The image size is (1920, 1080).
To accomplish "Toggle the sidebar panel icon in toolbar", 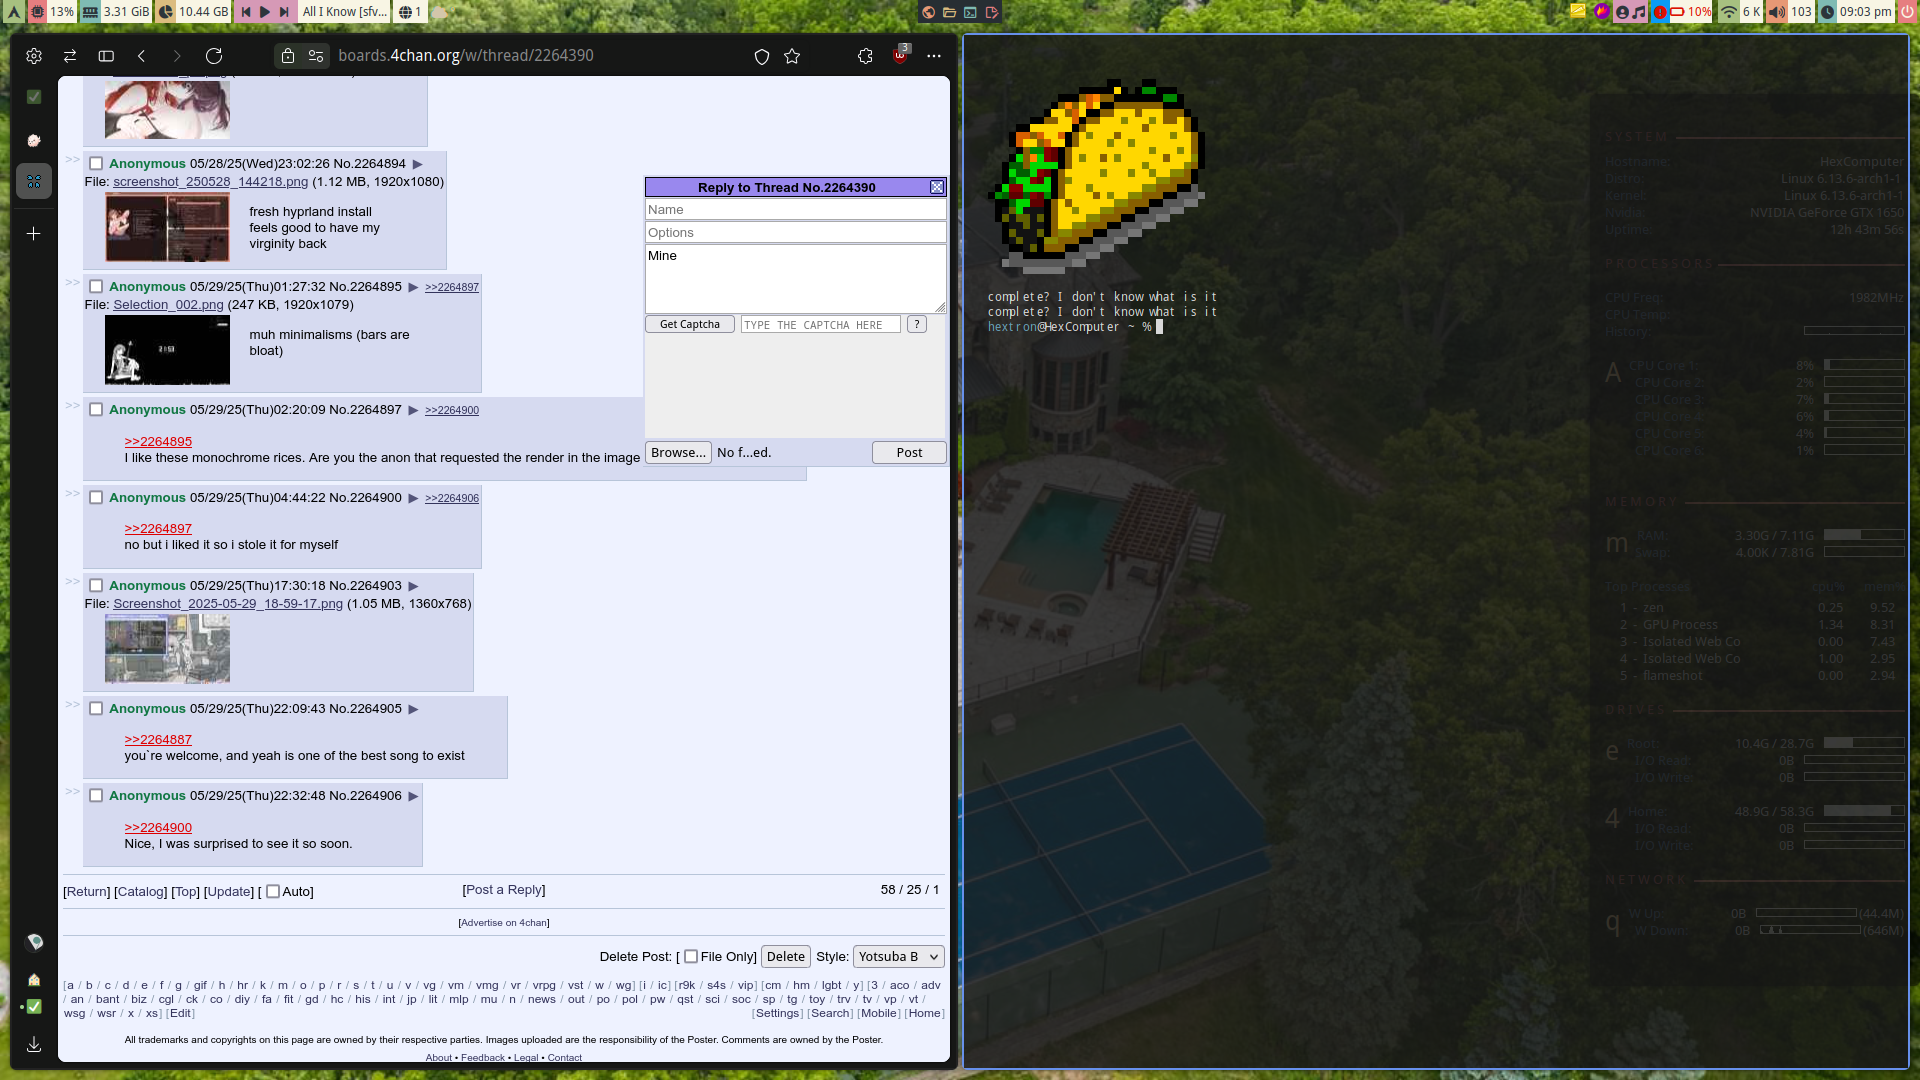I will [x=106, y=56].
